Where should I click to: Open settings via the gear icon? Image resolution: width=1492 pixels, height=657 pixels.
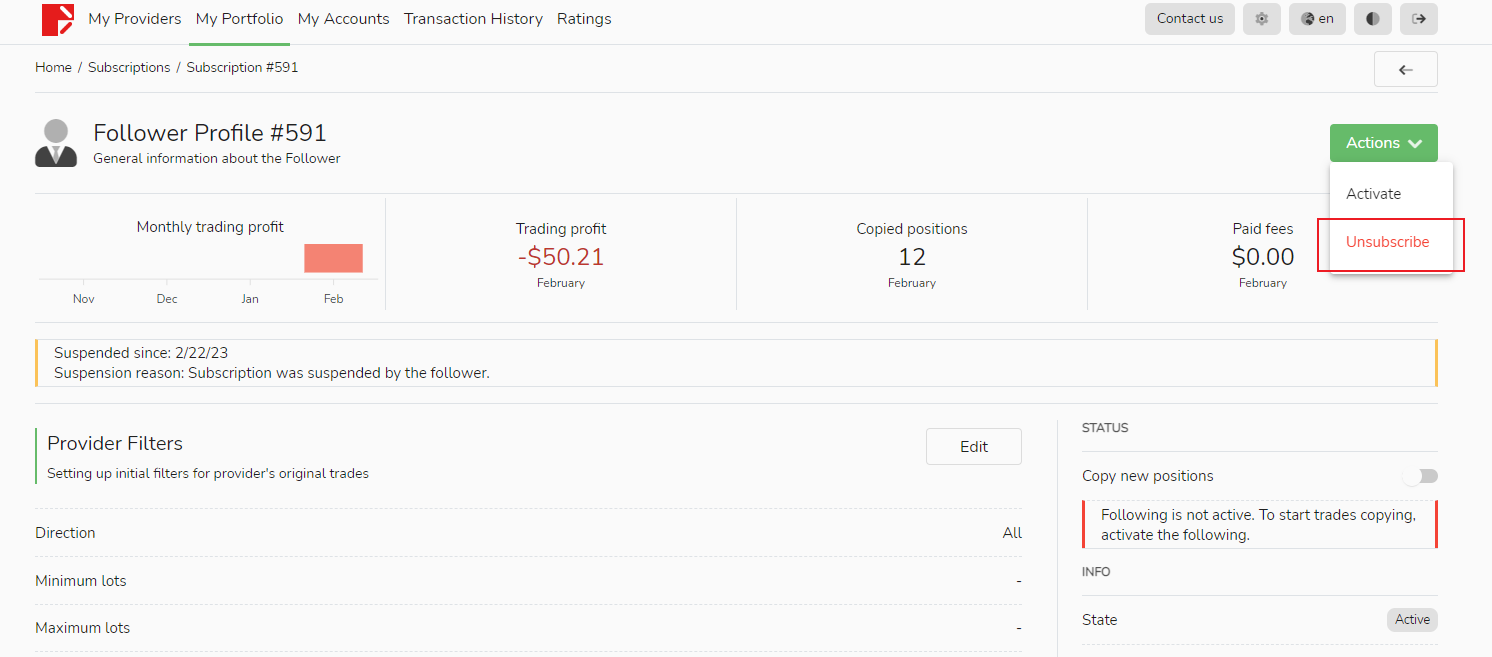pyautogui.click(x=1261, y=19)
